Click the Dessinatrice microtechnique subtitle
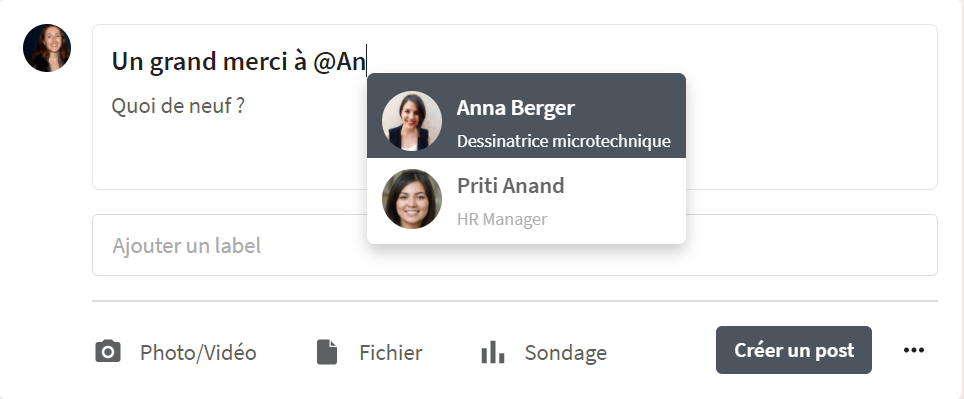 [x=563, y=141]
